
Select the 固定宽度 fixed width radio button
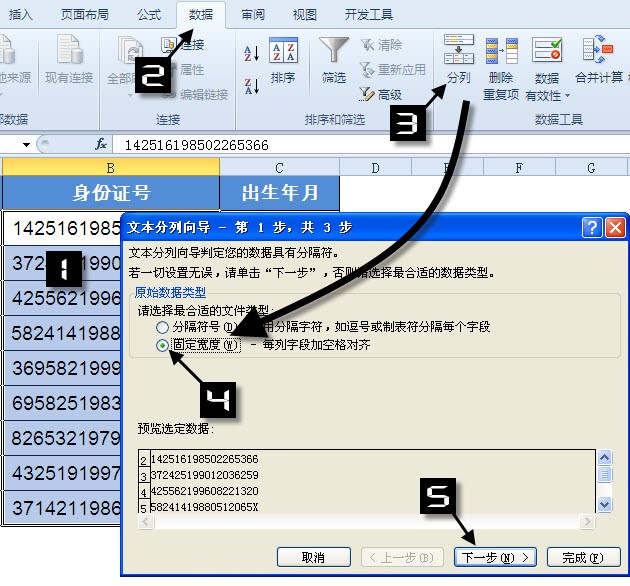pyautogui.click(x=163, y=345)
